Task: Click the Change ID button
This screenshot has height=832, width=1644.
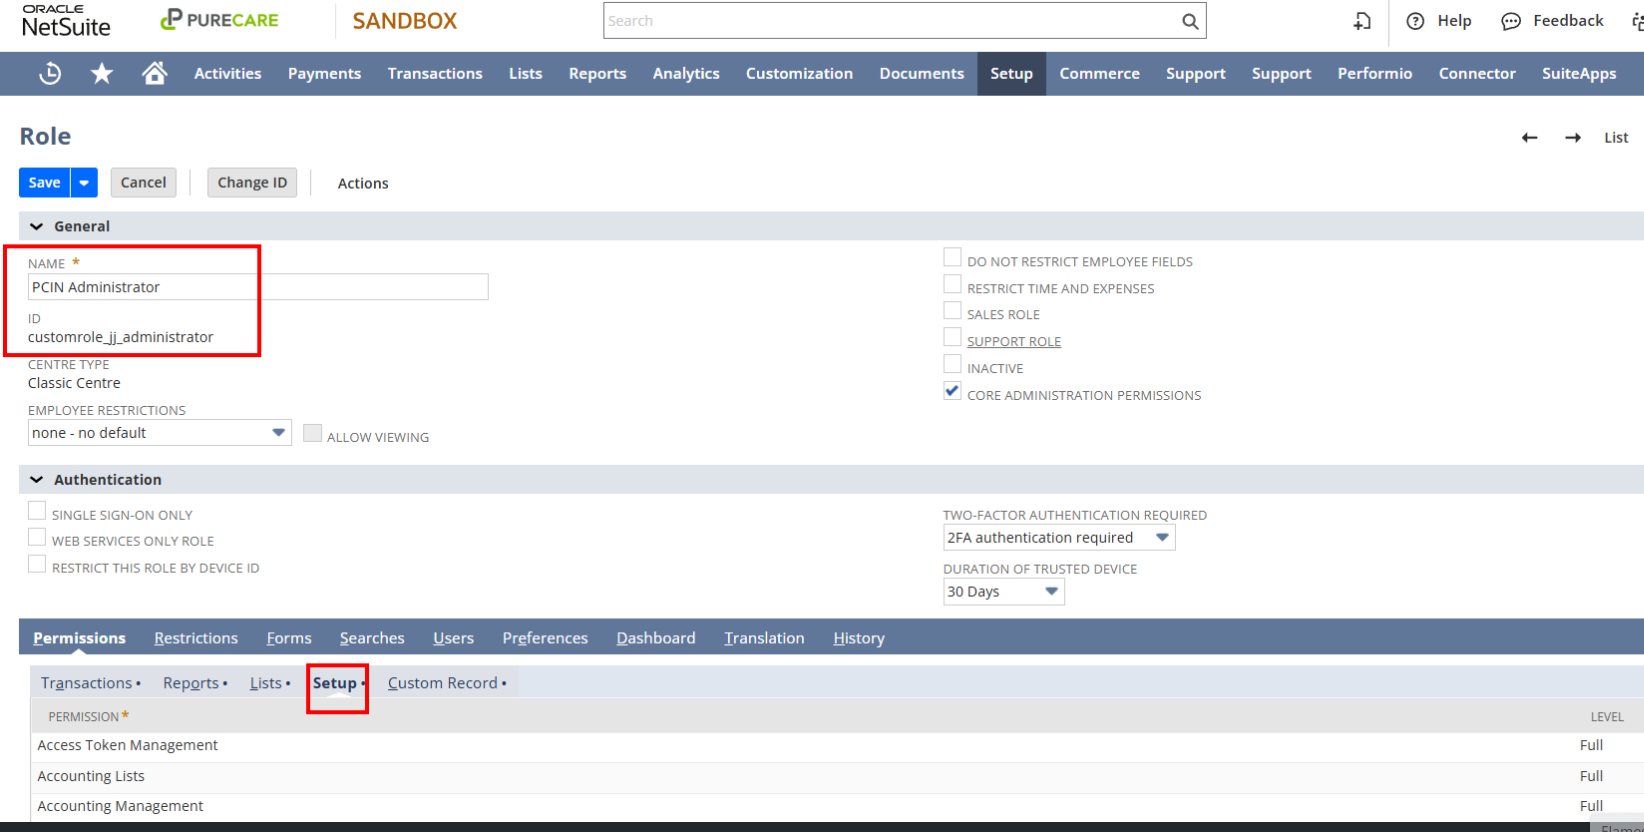Action: point(252,183)
